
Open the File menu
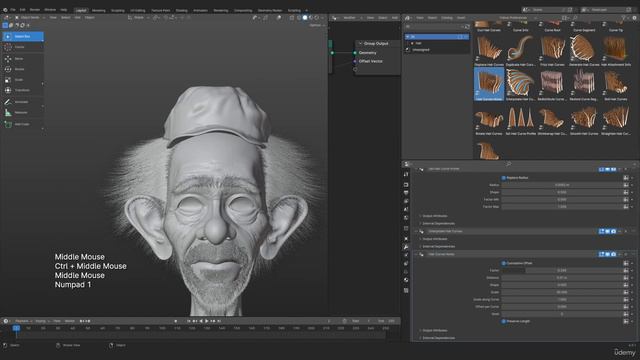[x=13, y=10]
